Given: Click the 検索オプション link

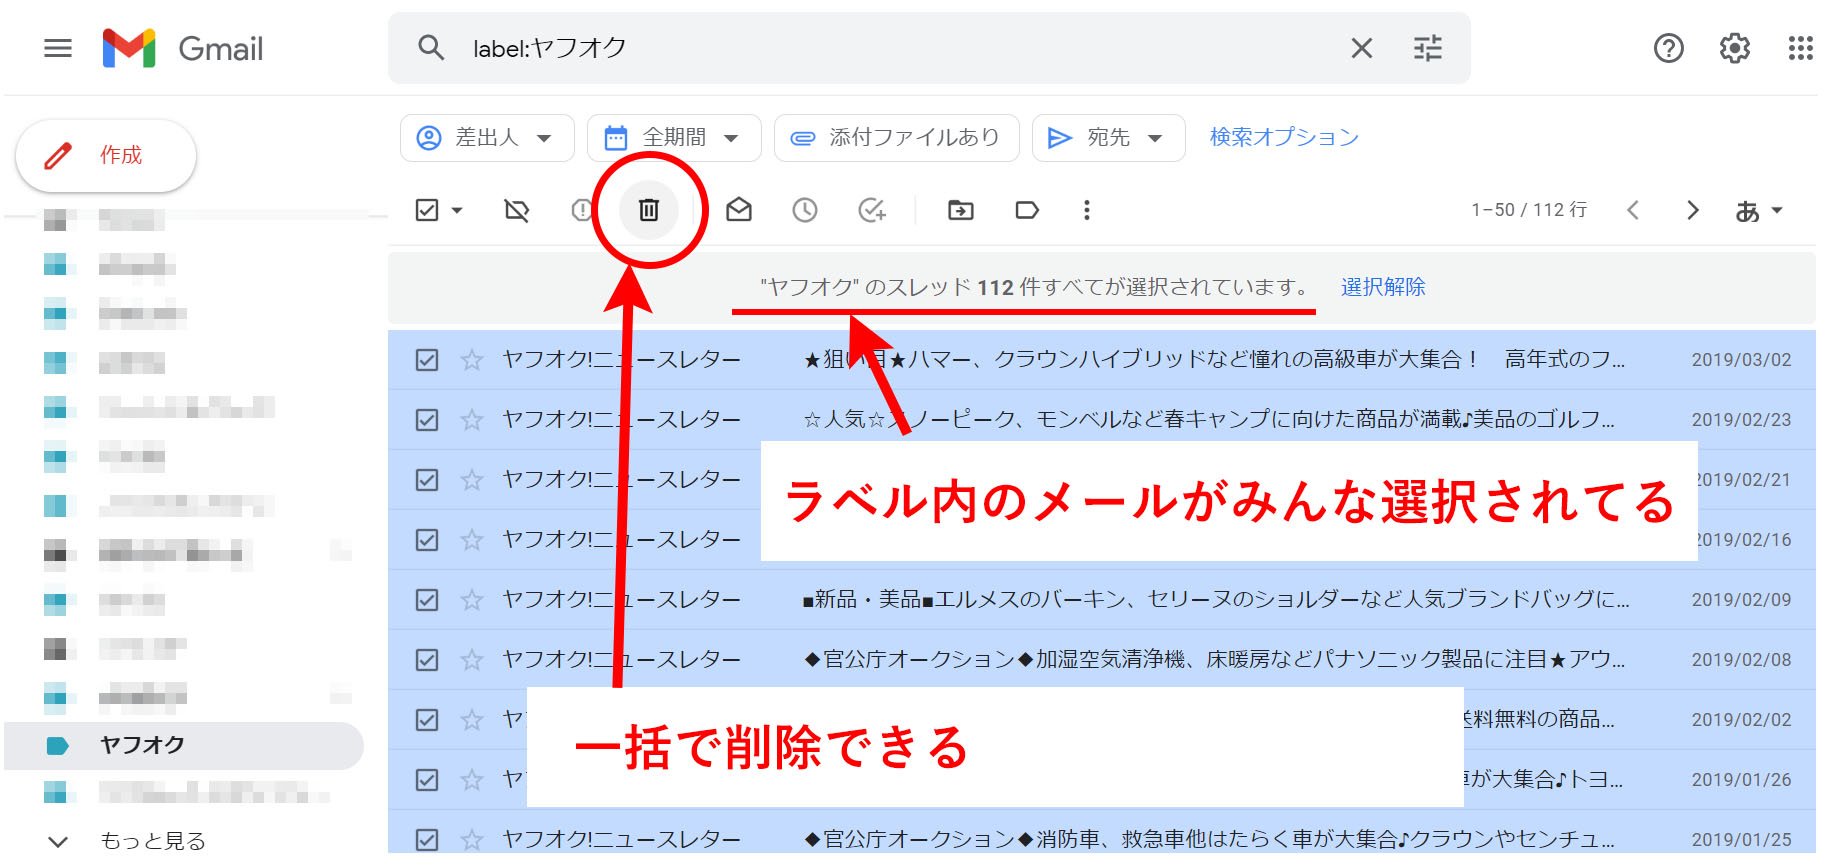Looking at the screenshot, I should pos(1284,137).
